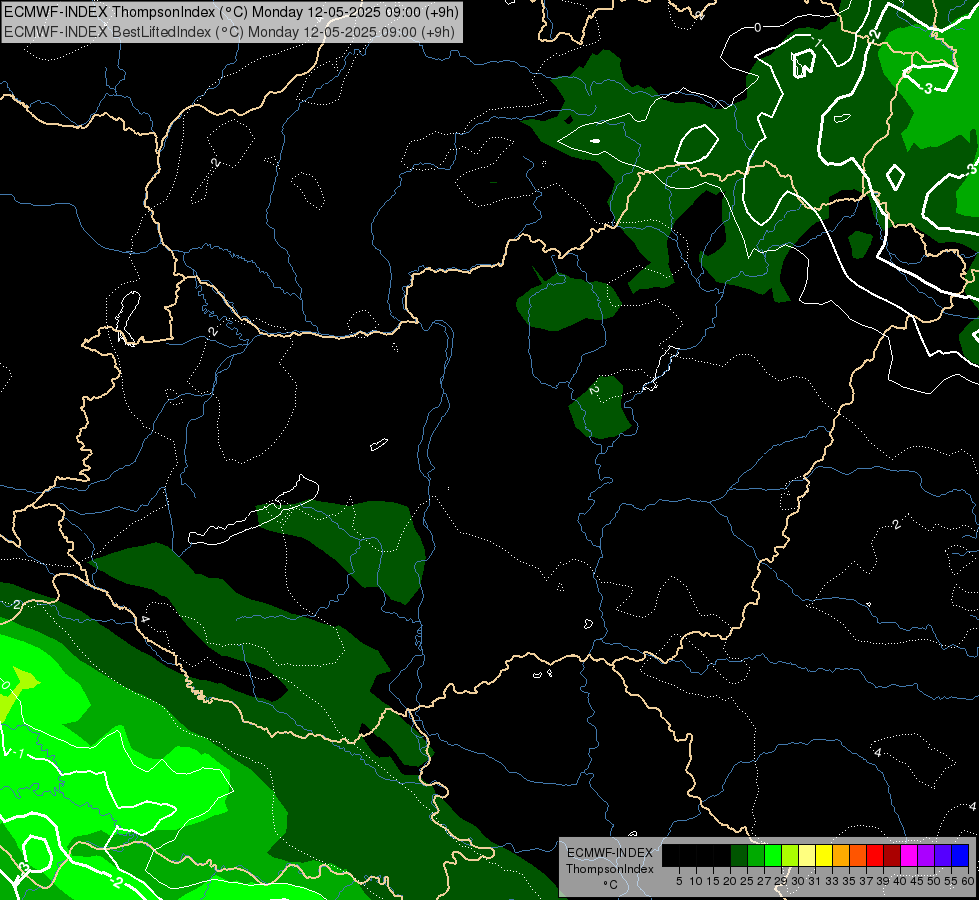Click the legend tick value 40
The image size is (979, 900).
coord(900,881)
